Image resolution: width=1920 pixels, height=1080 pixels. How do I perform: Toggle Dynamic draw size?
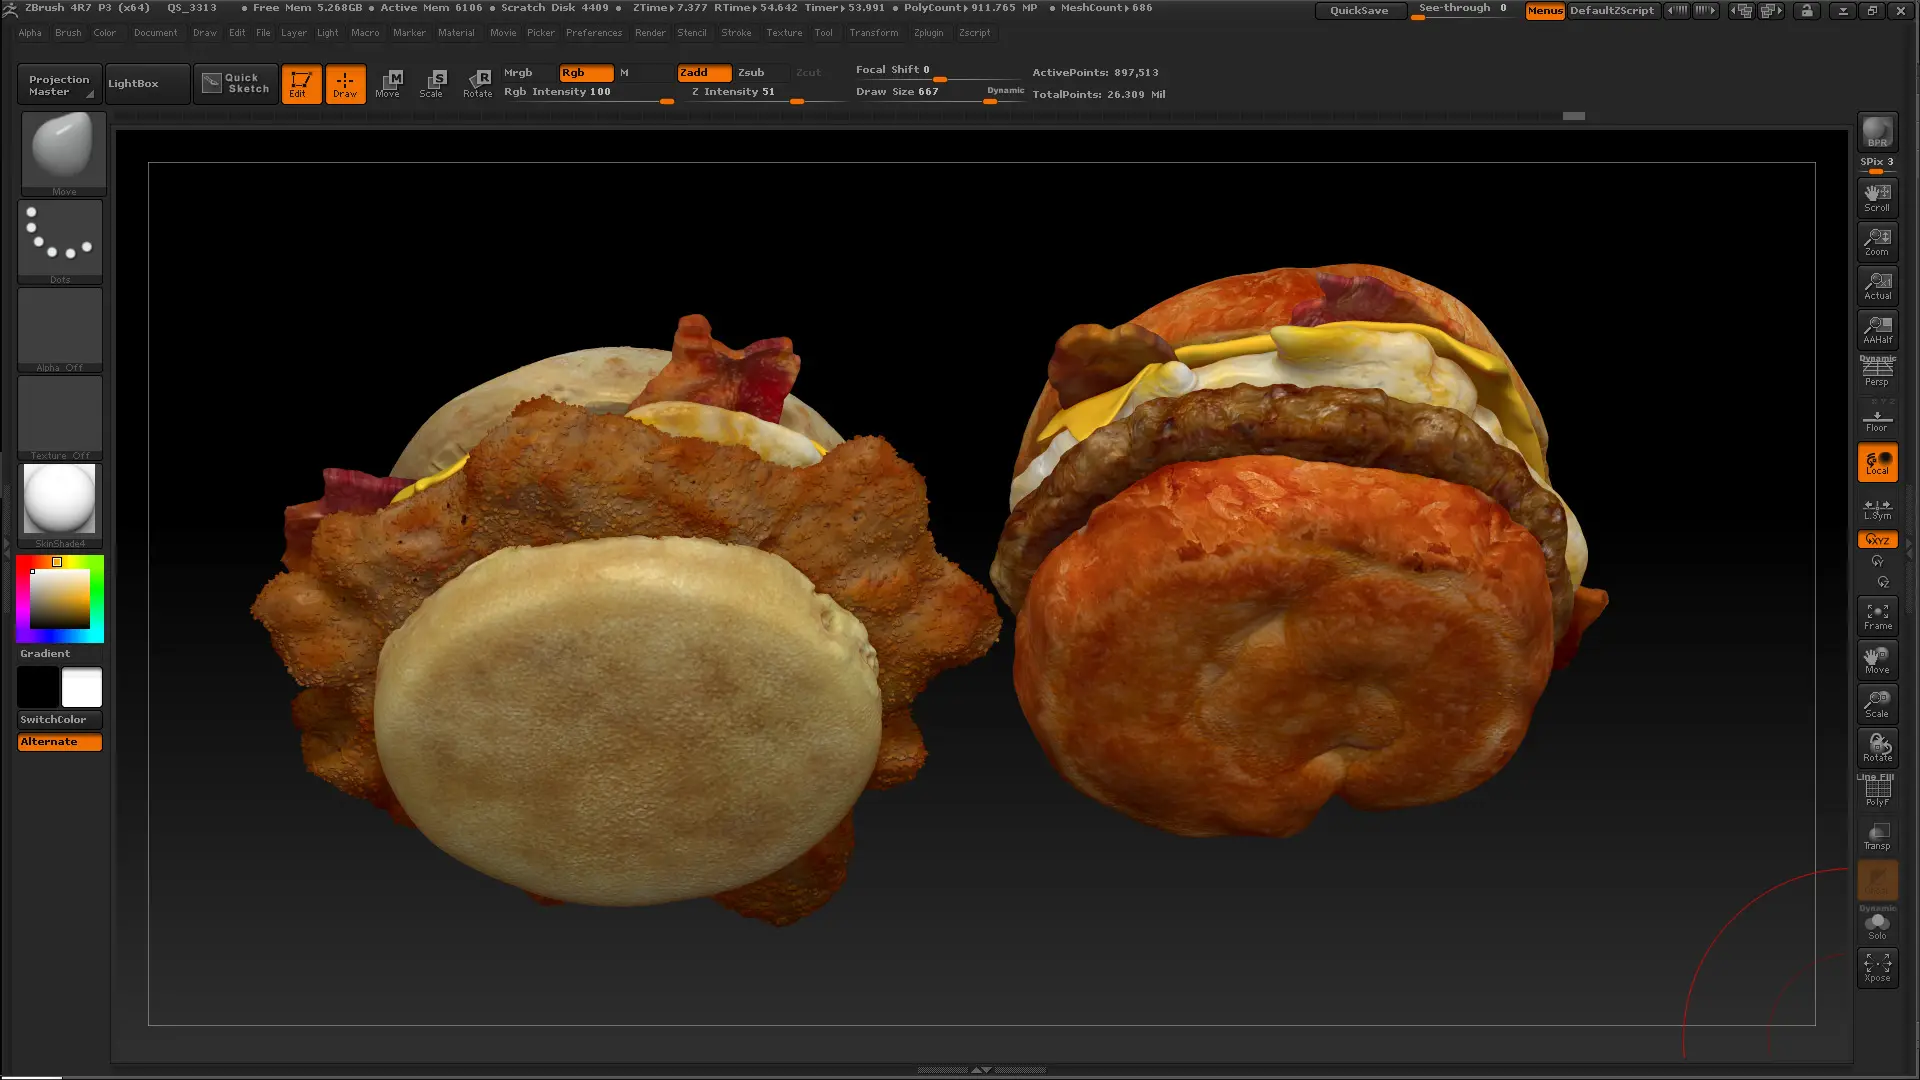pyautogui.click(x=1005, y=91)
